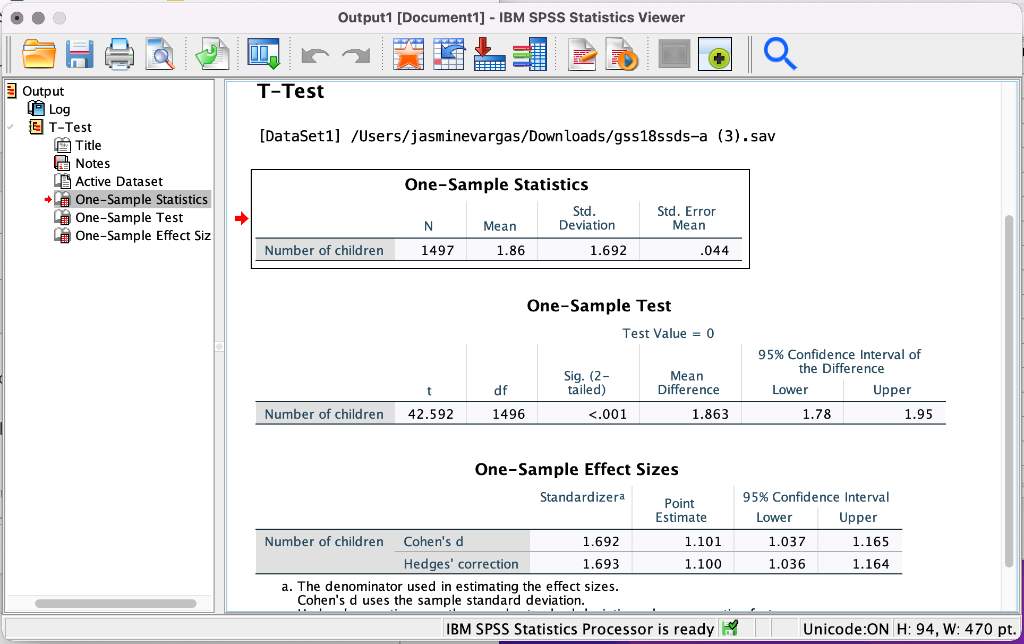Click the outline pane horizontal scrollbar
The image size is (1024, 644).
point(116,604)
